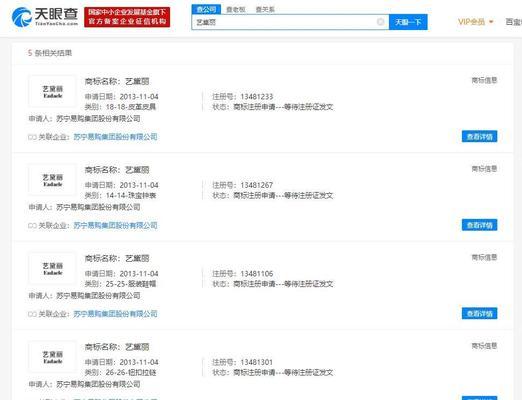Image resolution: width=522 pixels, height=400 pixels.
Task: Click registration number 13481301
Action: click(x=257, y=362)
